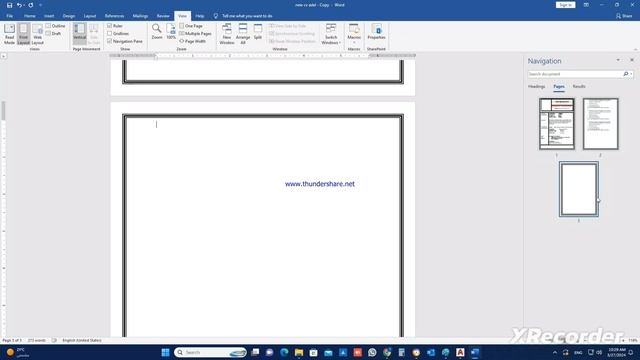Screen dimensions: 640x360
Task: Show One Page zoom
Action: [x=191, y=26]
